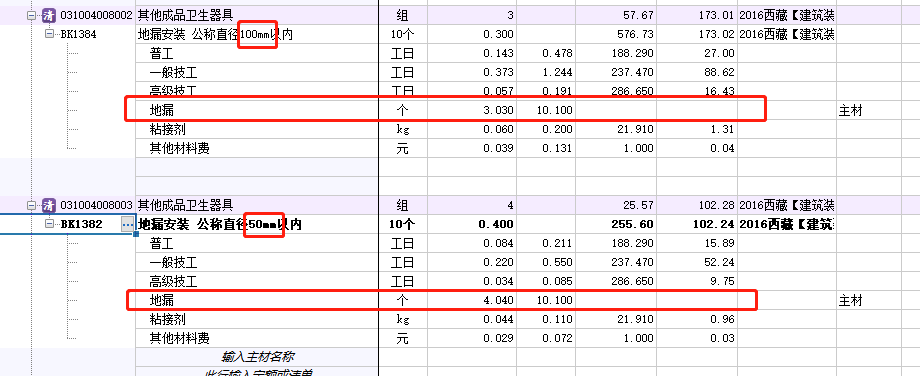Click total 173.01 cell
920x376 pixels.
tap(696, 15)
